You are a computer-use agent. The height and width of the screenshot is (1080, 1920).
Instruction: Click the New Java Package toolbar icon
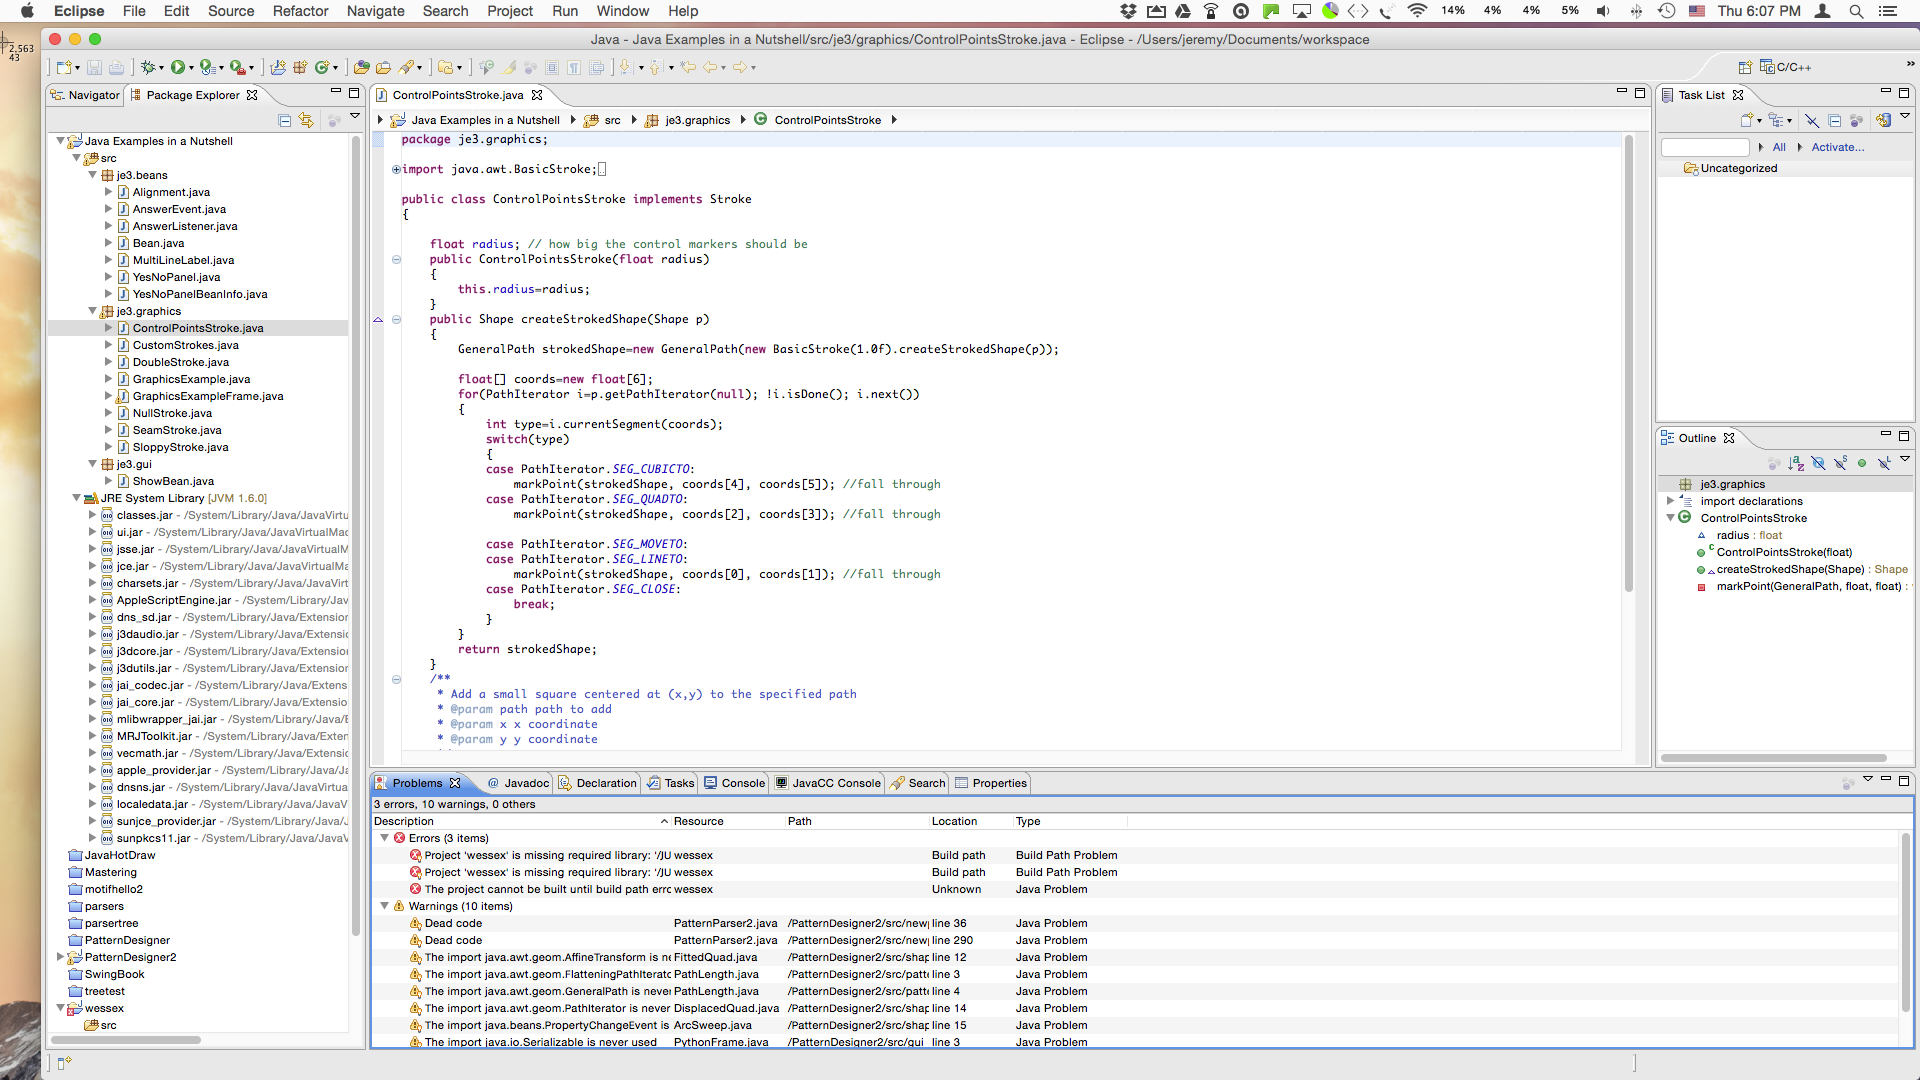tap(300, 67)
